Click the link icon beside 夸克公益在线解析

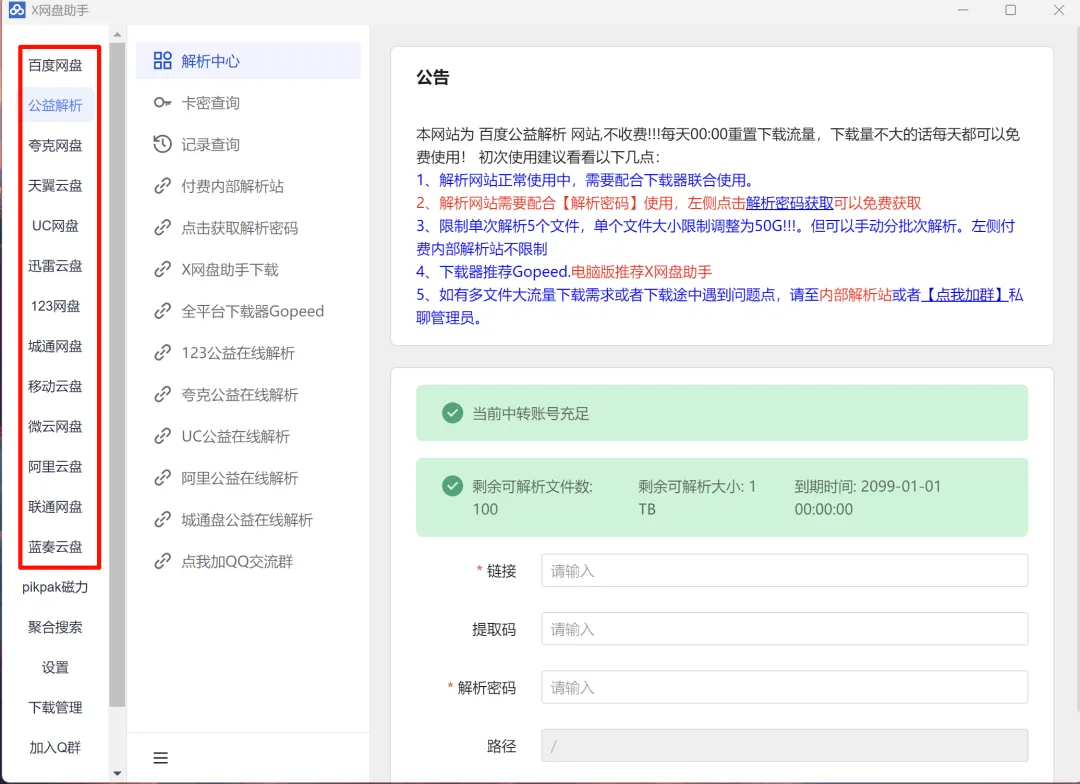click(163, 394)
